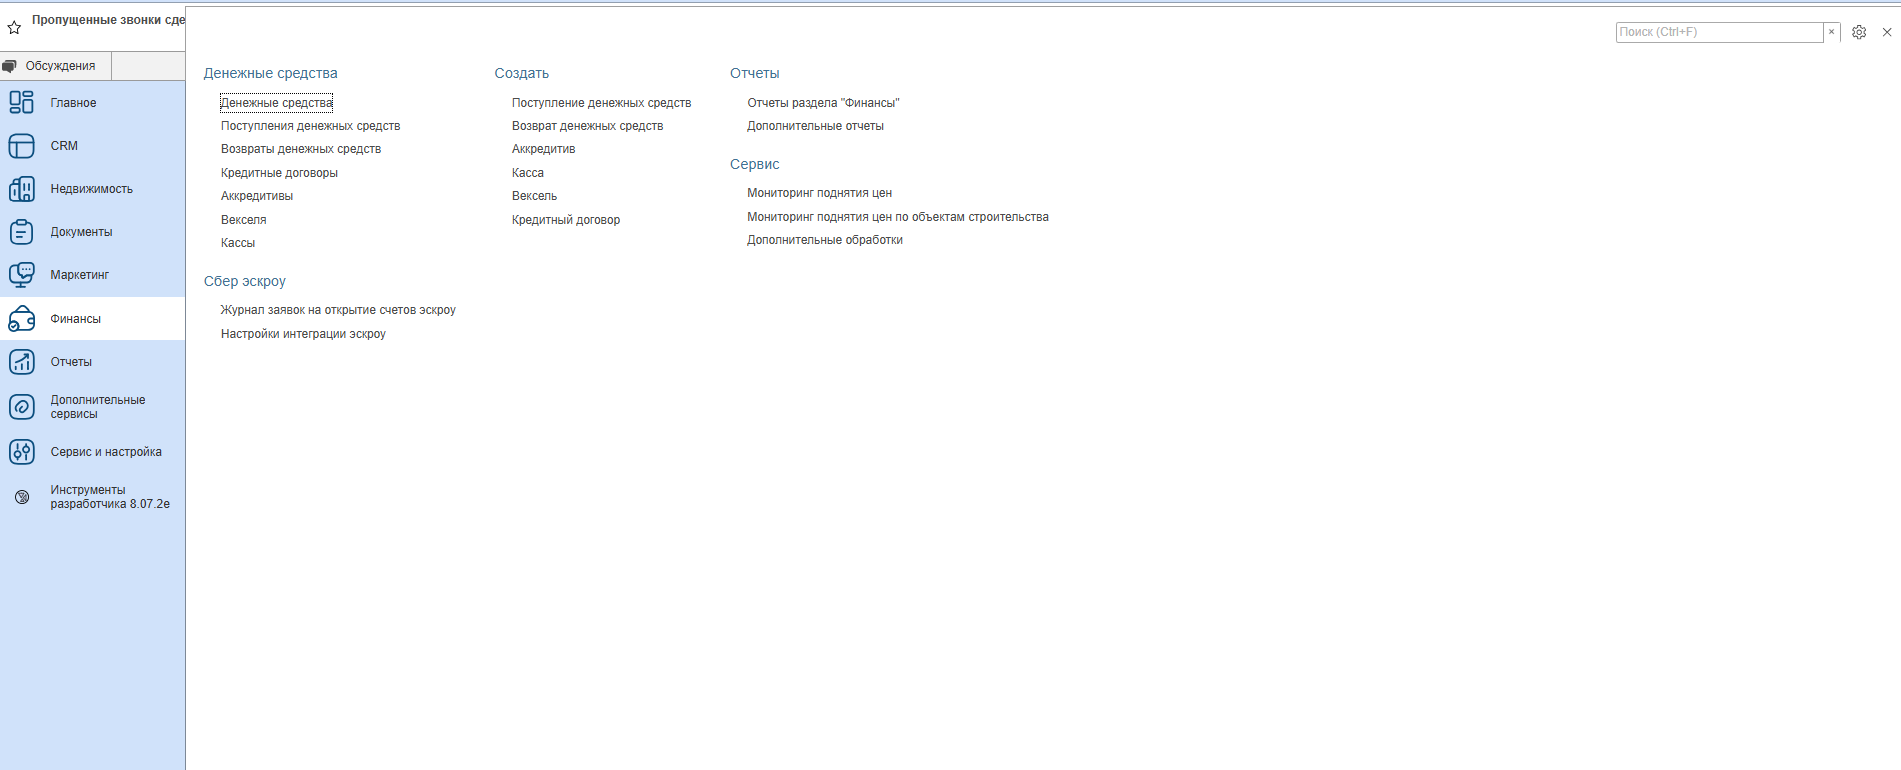This screenshot has height=770, width=1901.
Task: Open Инструменты разработчика 8.07.2е
Action: pos(109,497)
